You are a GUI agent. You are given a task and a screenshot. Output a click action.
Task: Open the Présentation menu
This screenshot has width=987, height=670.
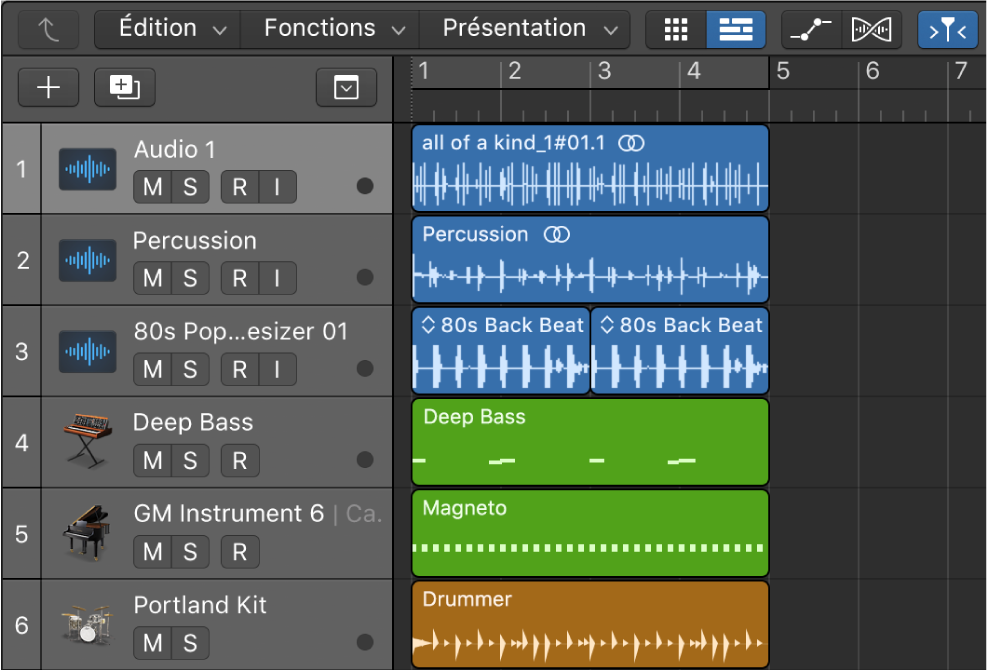click(524, 29)
